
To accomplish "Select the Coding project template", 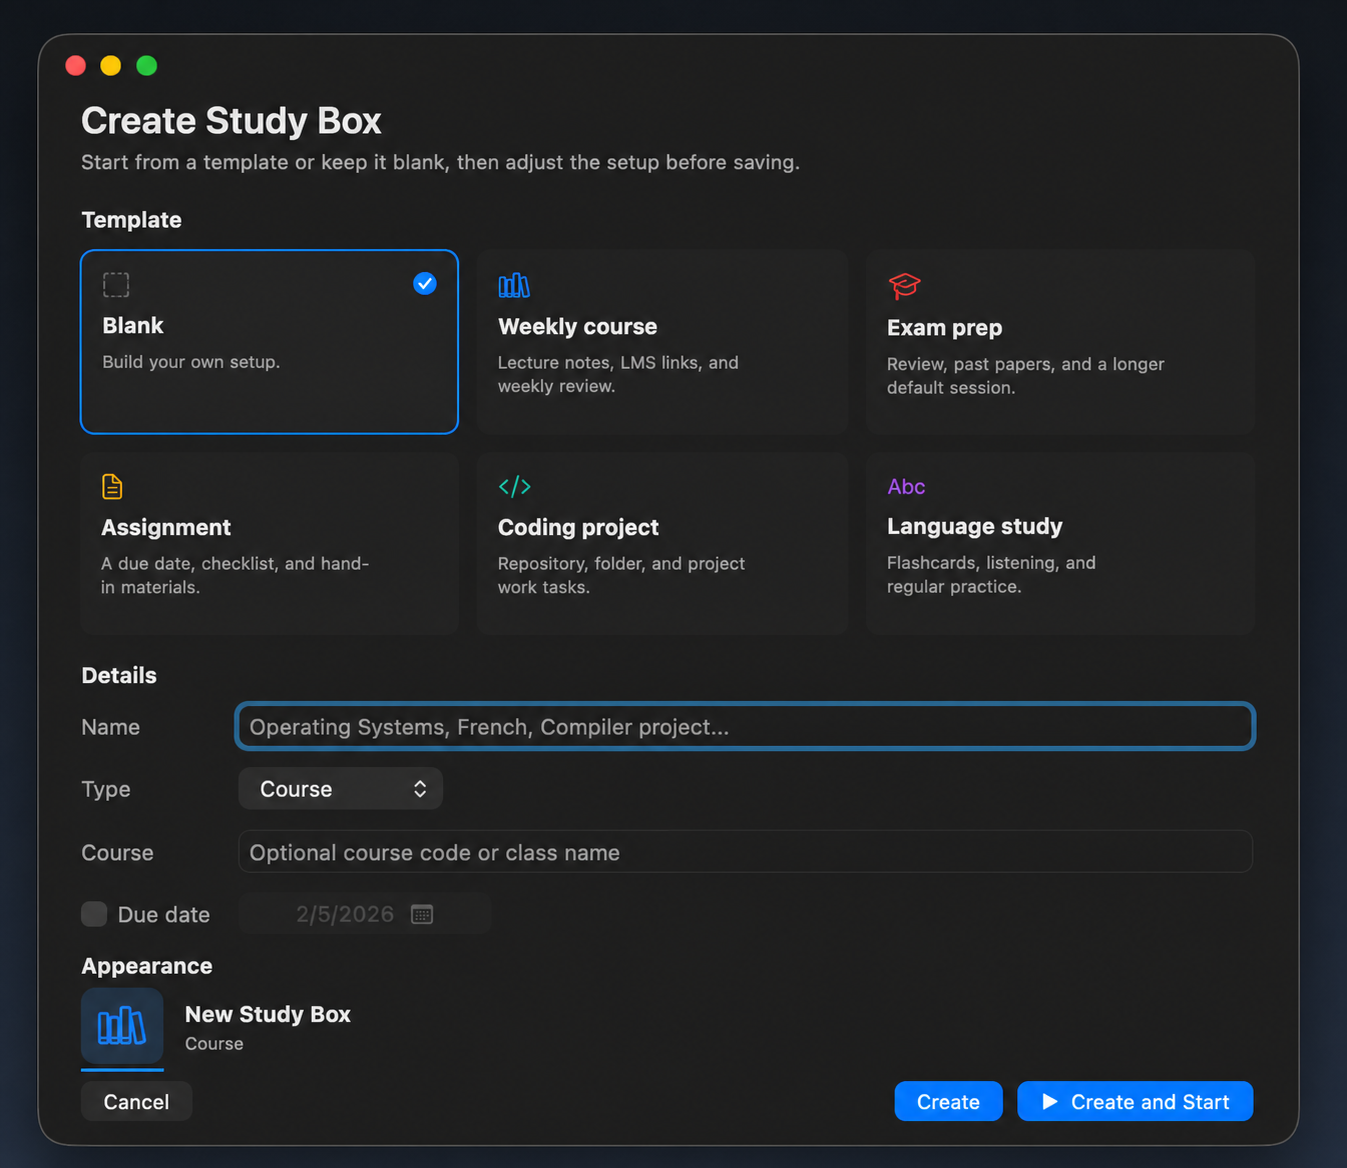I will 662,543.
